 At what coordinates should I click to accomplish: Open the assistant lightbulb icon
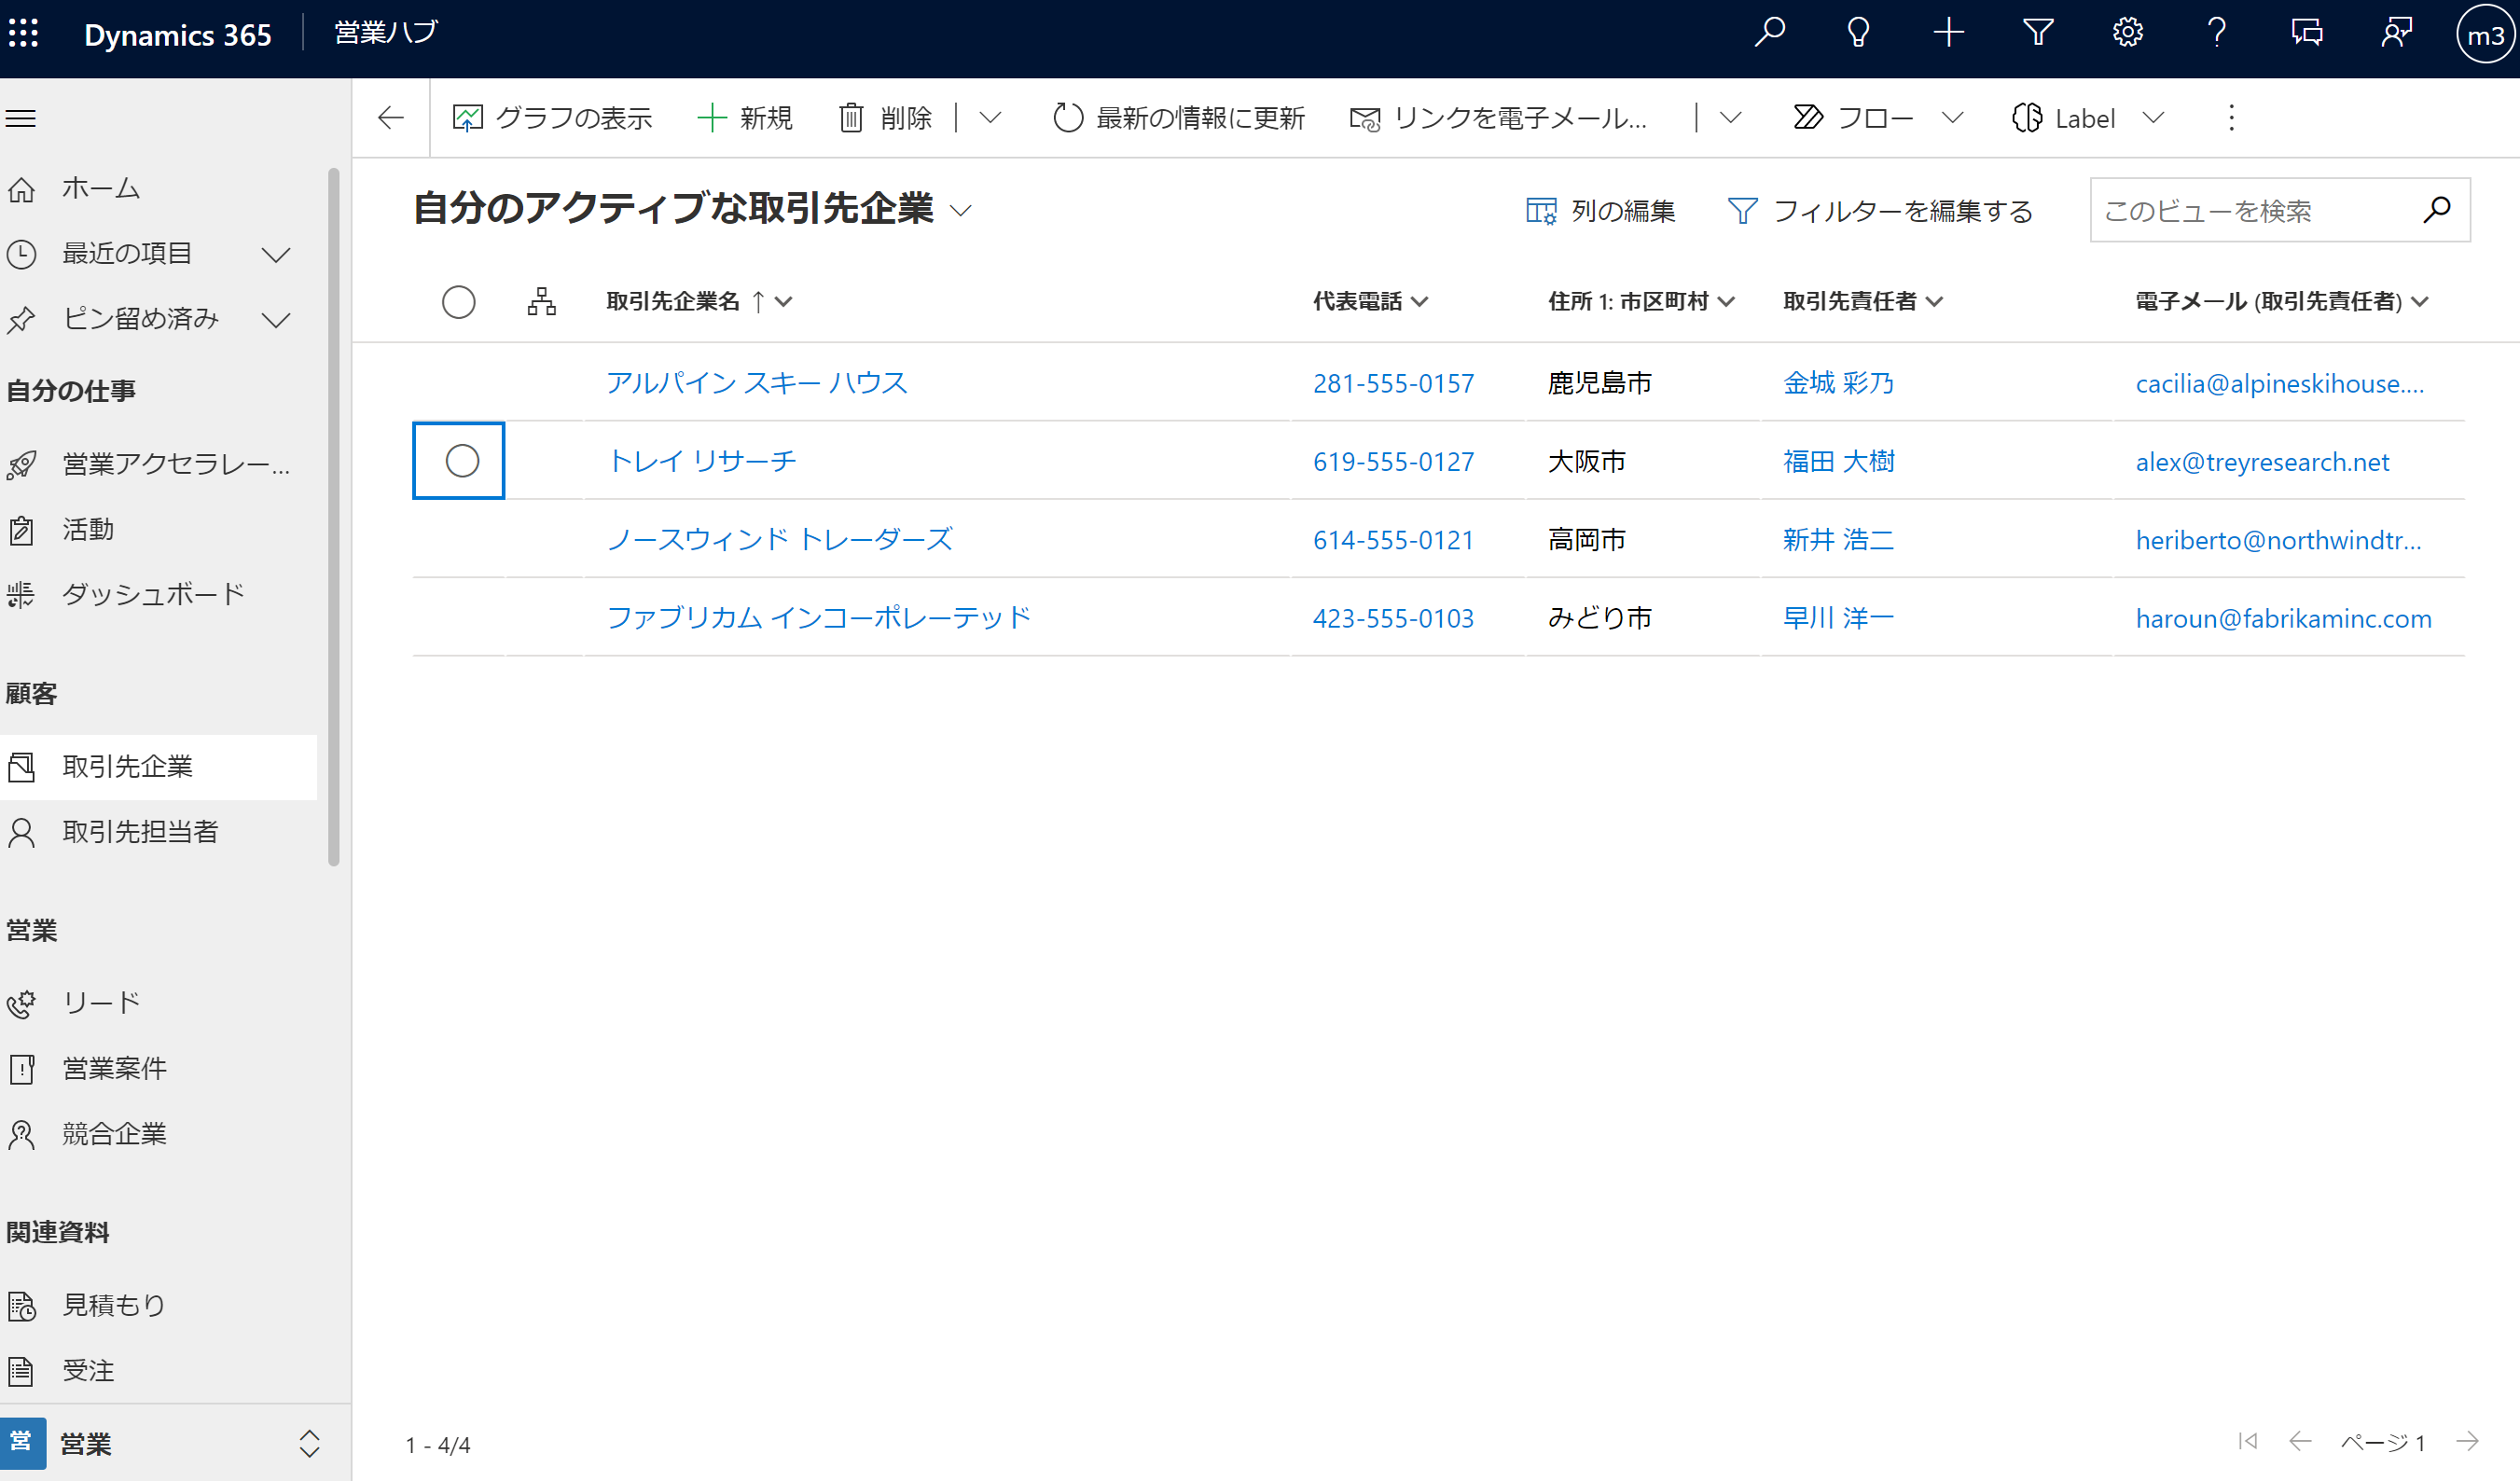click(x=1858, y=34)
